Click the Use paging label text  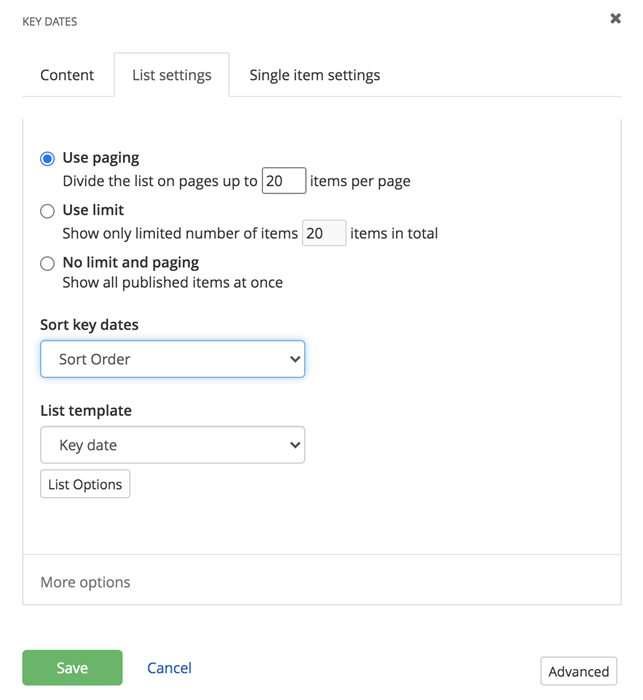click(x=101, y=158)
